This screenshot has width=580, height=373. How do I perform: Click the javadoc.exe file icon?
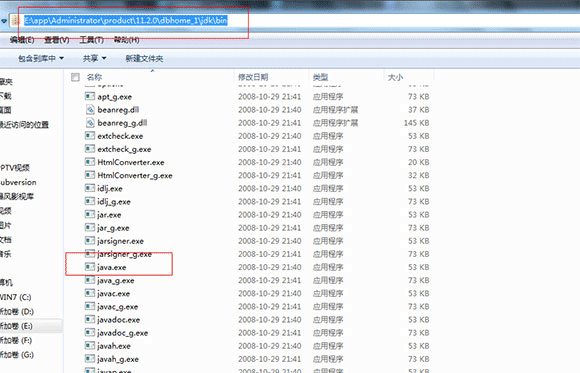(90, 320)
